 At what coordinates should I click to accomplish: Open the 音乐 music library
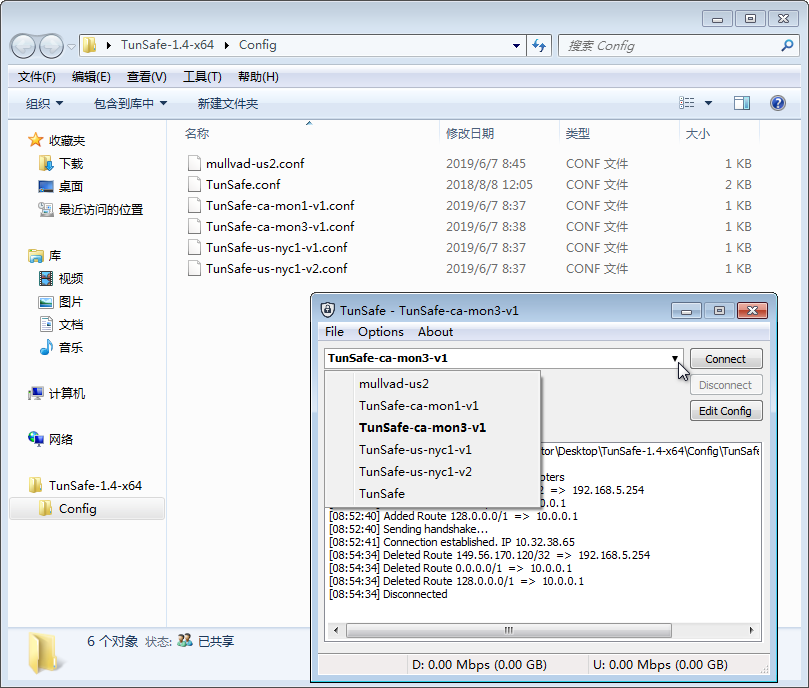[x=61, y=347]
